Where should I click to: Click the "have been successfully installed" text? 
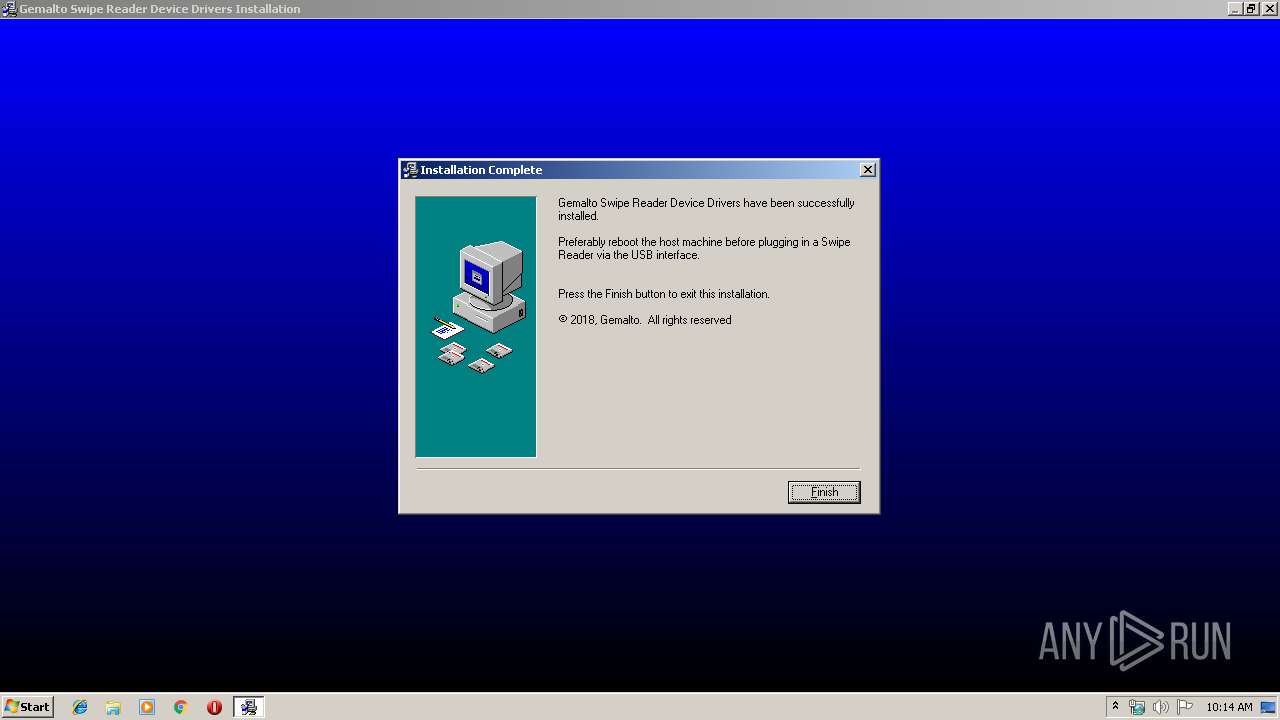706,209
